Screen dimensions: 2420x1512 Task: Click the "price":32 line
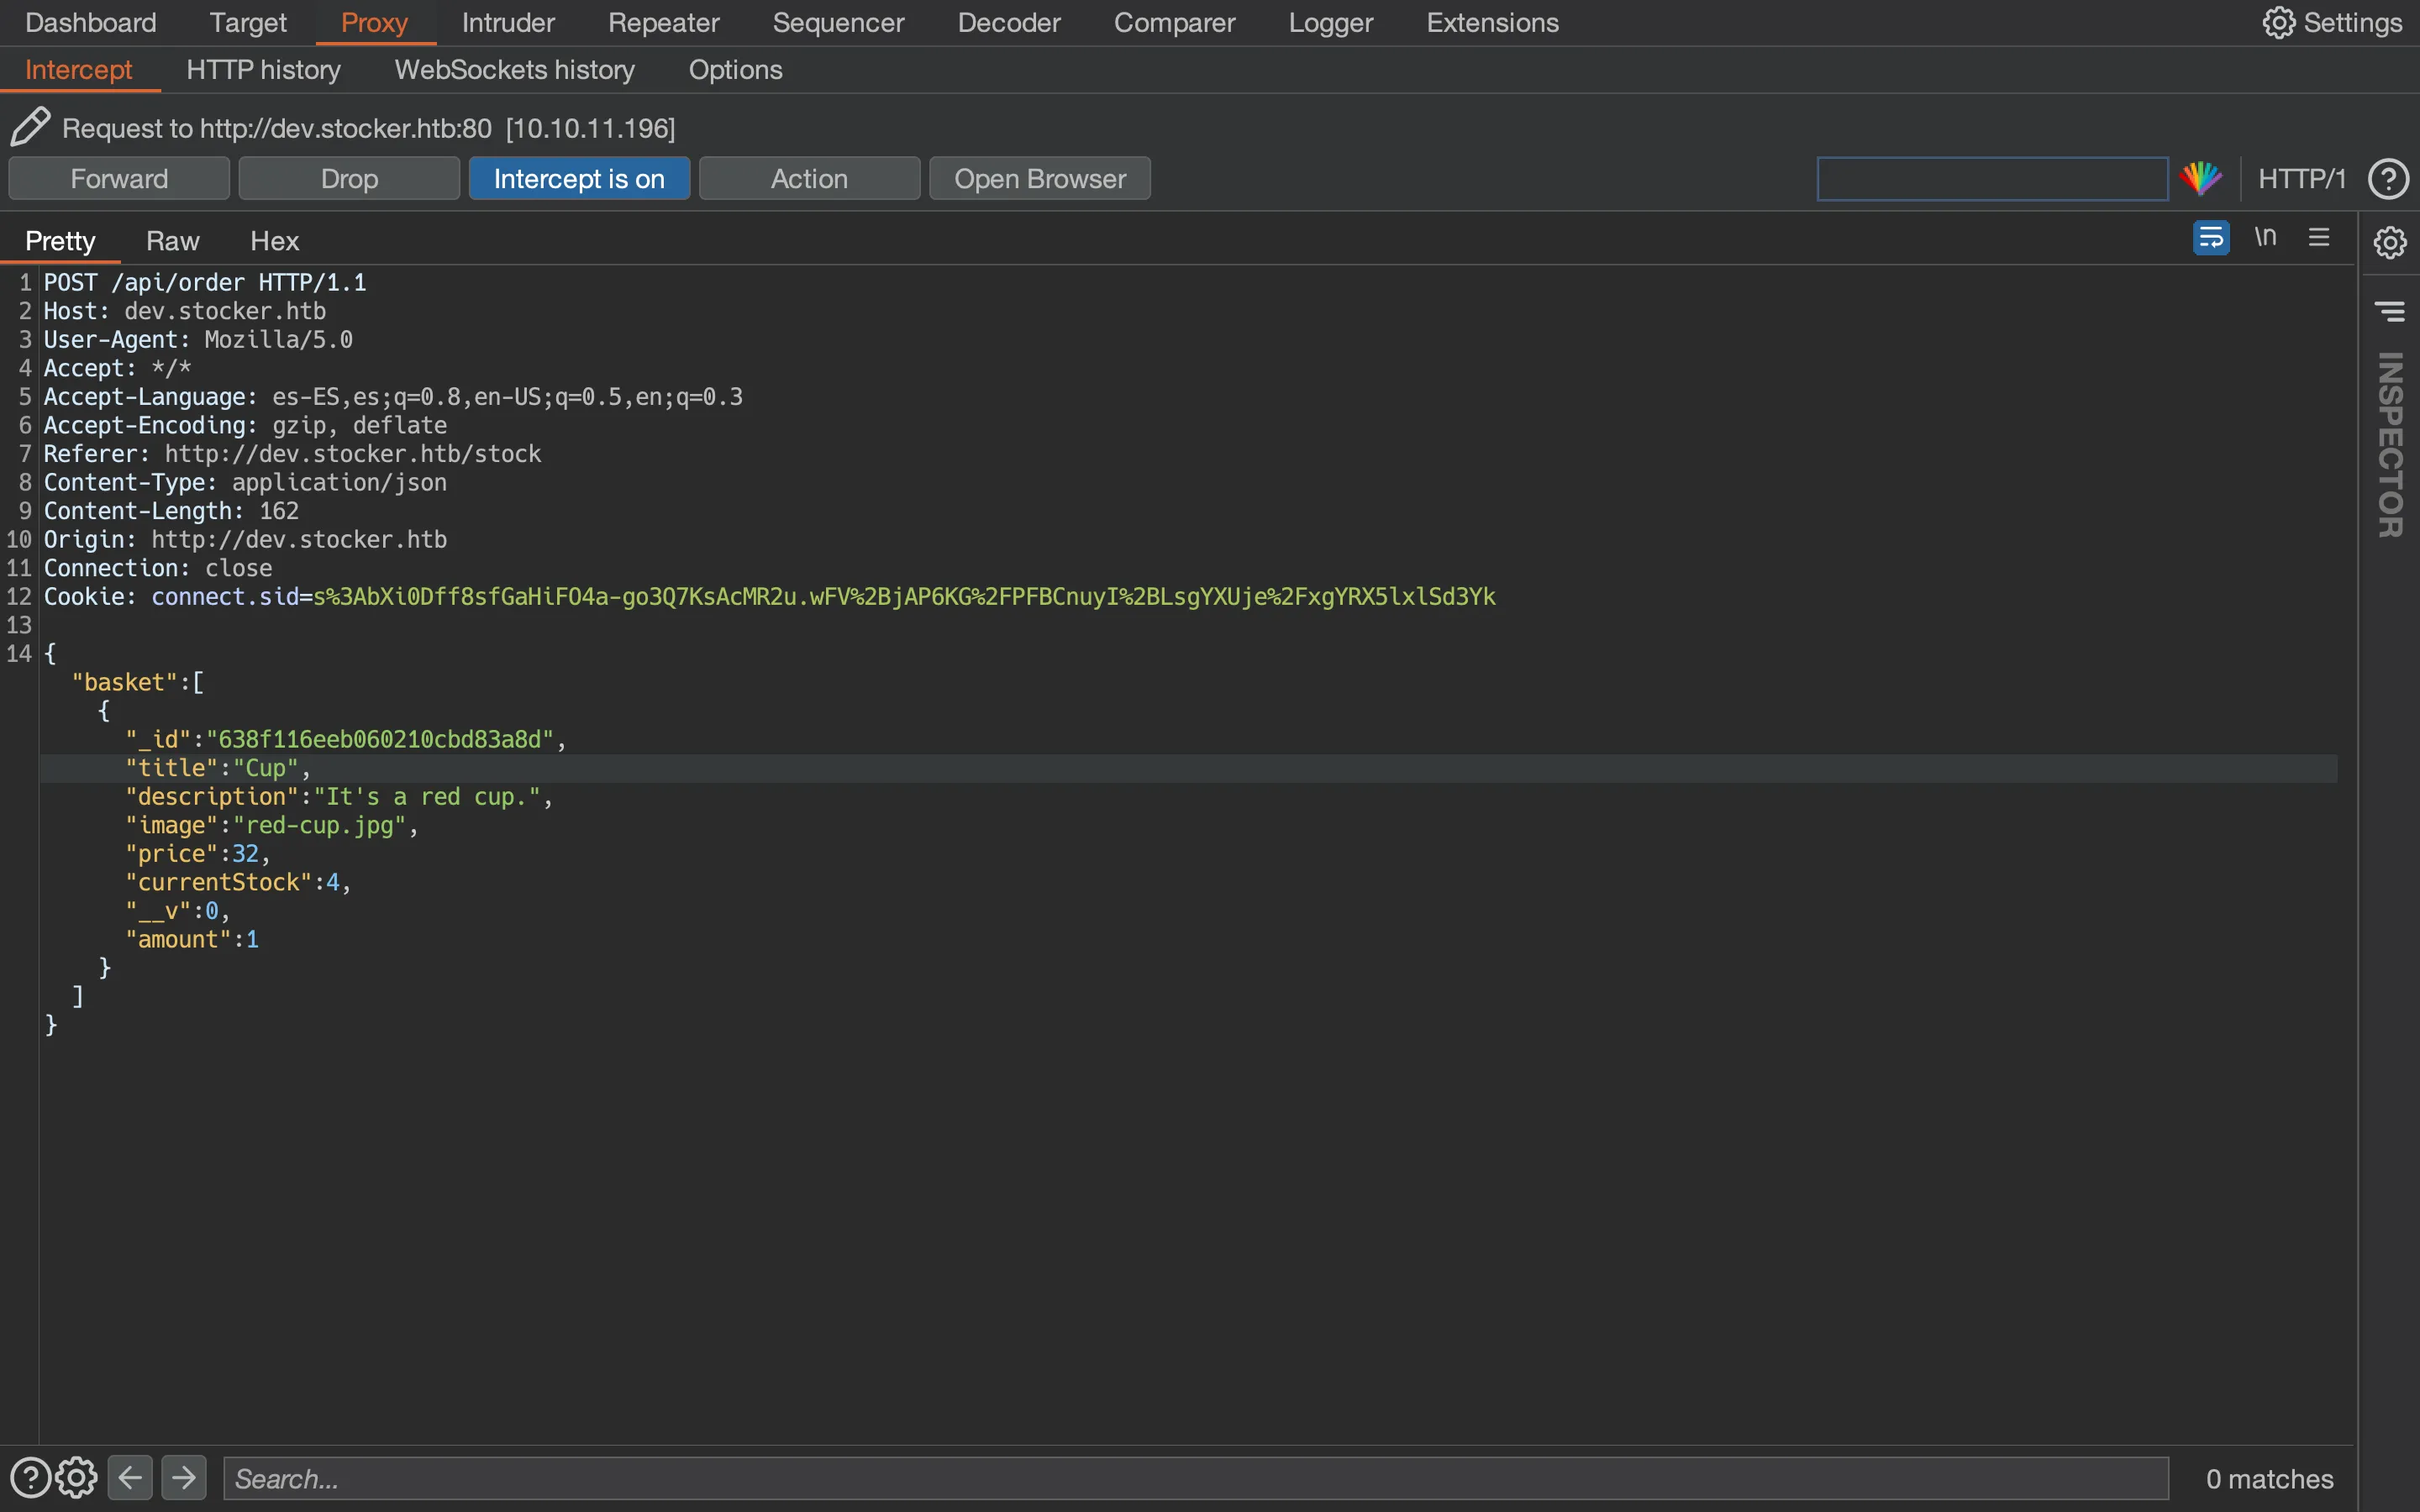pyautogui.click(x=198, y=853)
